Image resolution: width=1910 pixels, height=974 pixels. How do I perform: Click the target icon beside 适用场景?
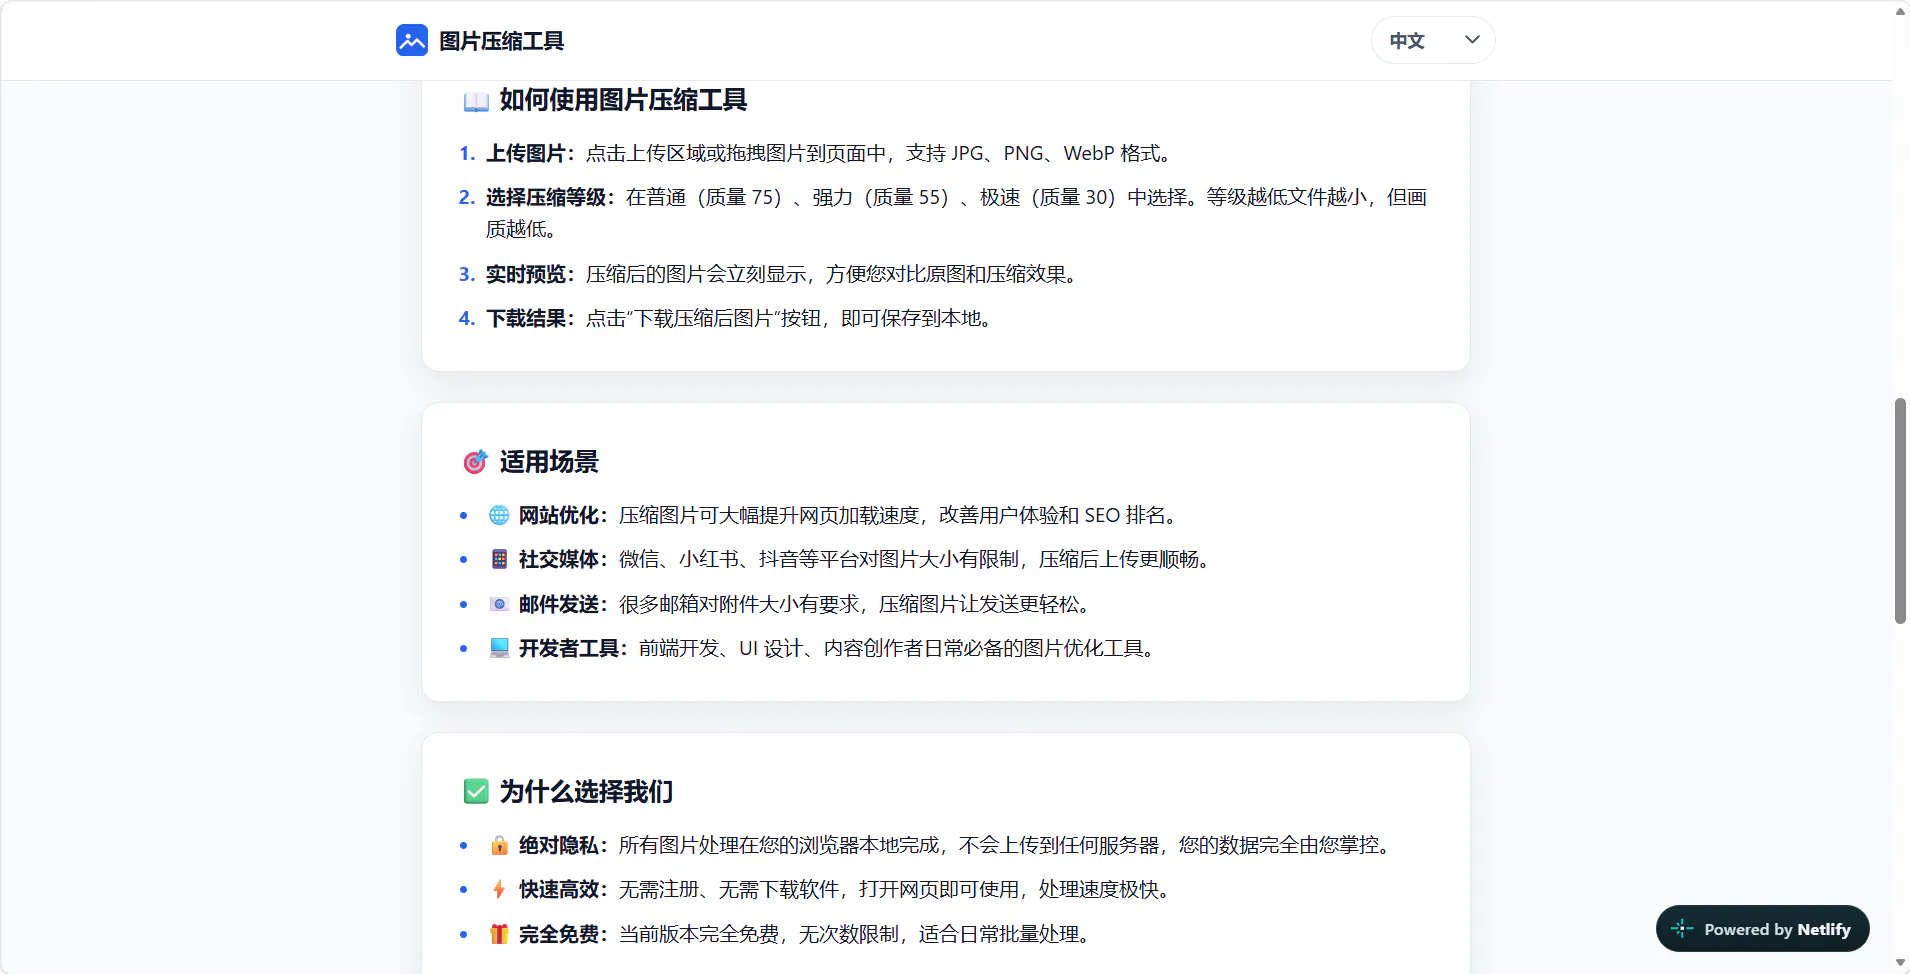pos(475,462)
